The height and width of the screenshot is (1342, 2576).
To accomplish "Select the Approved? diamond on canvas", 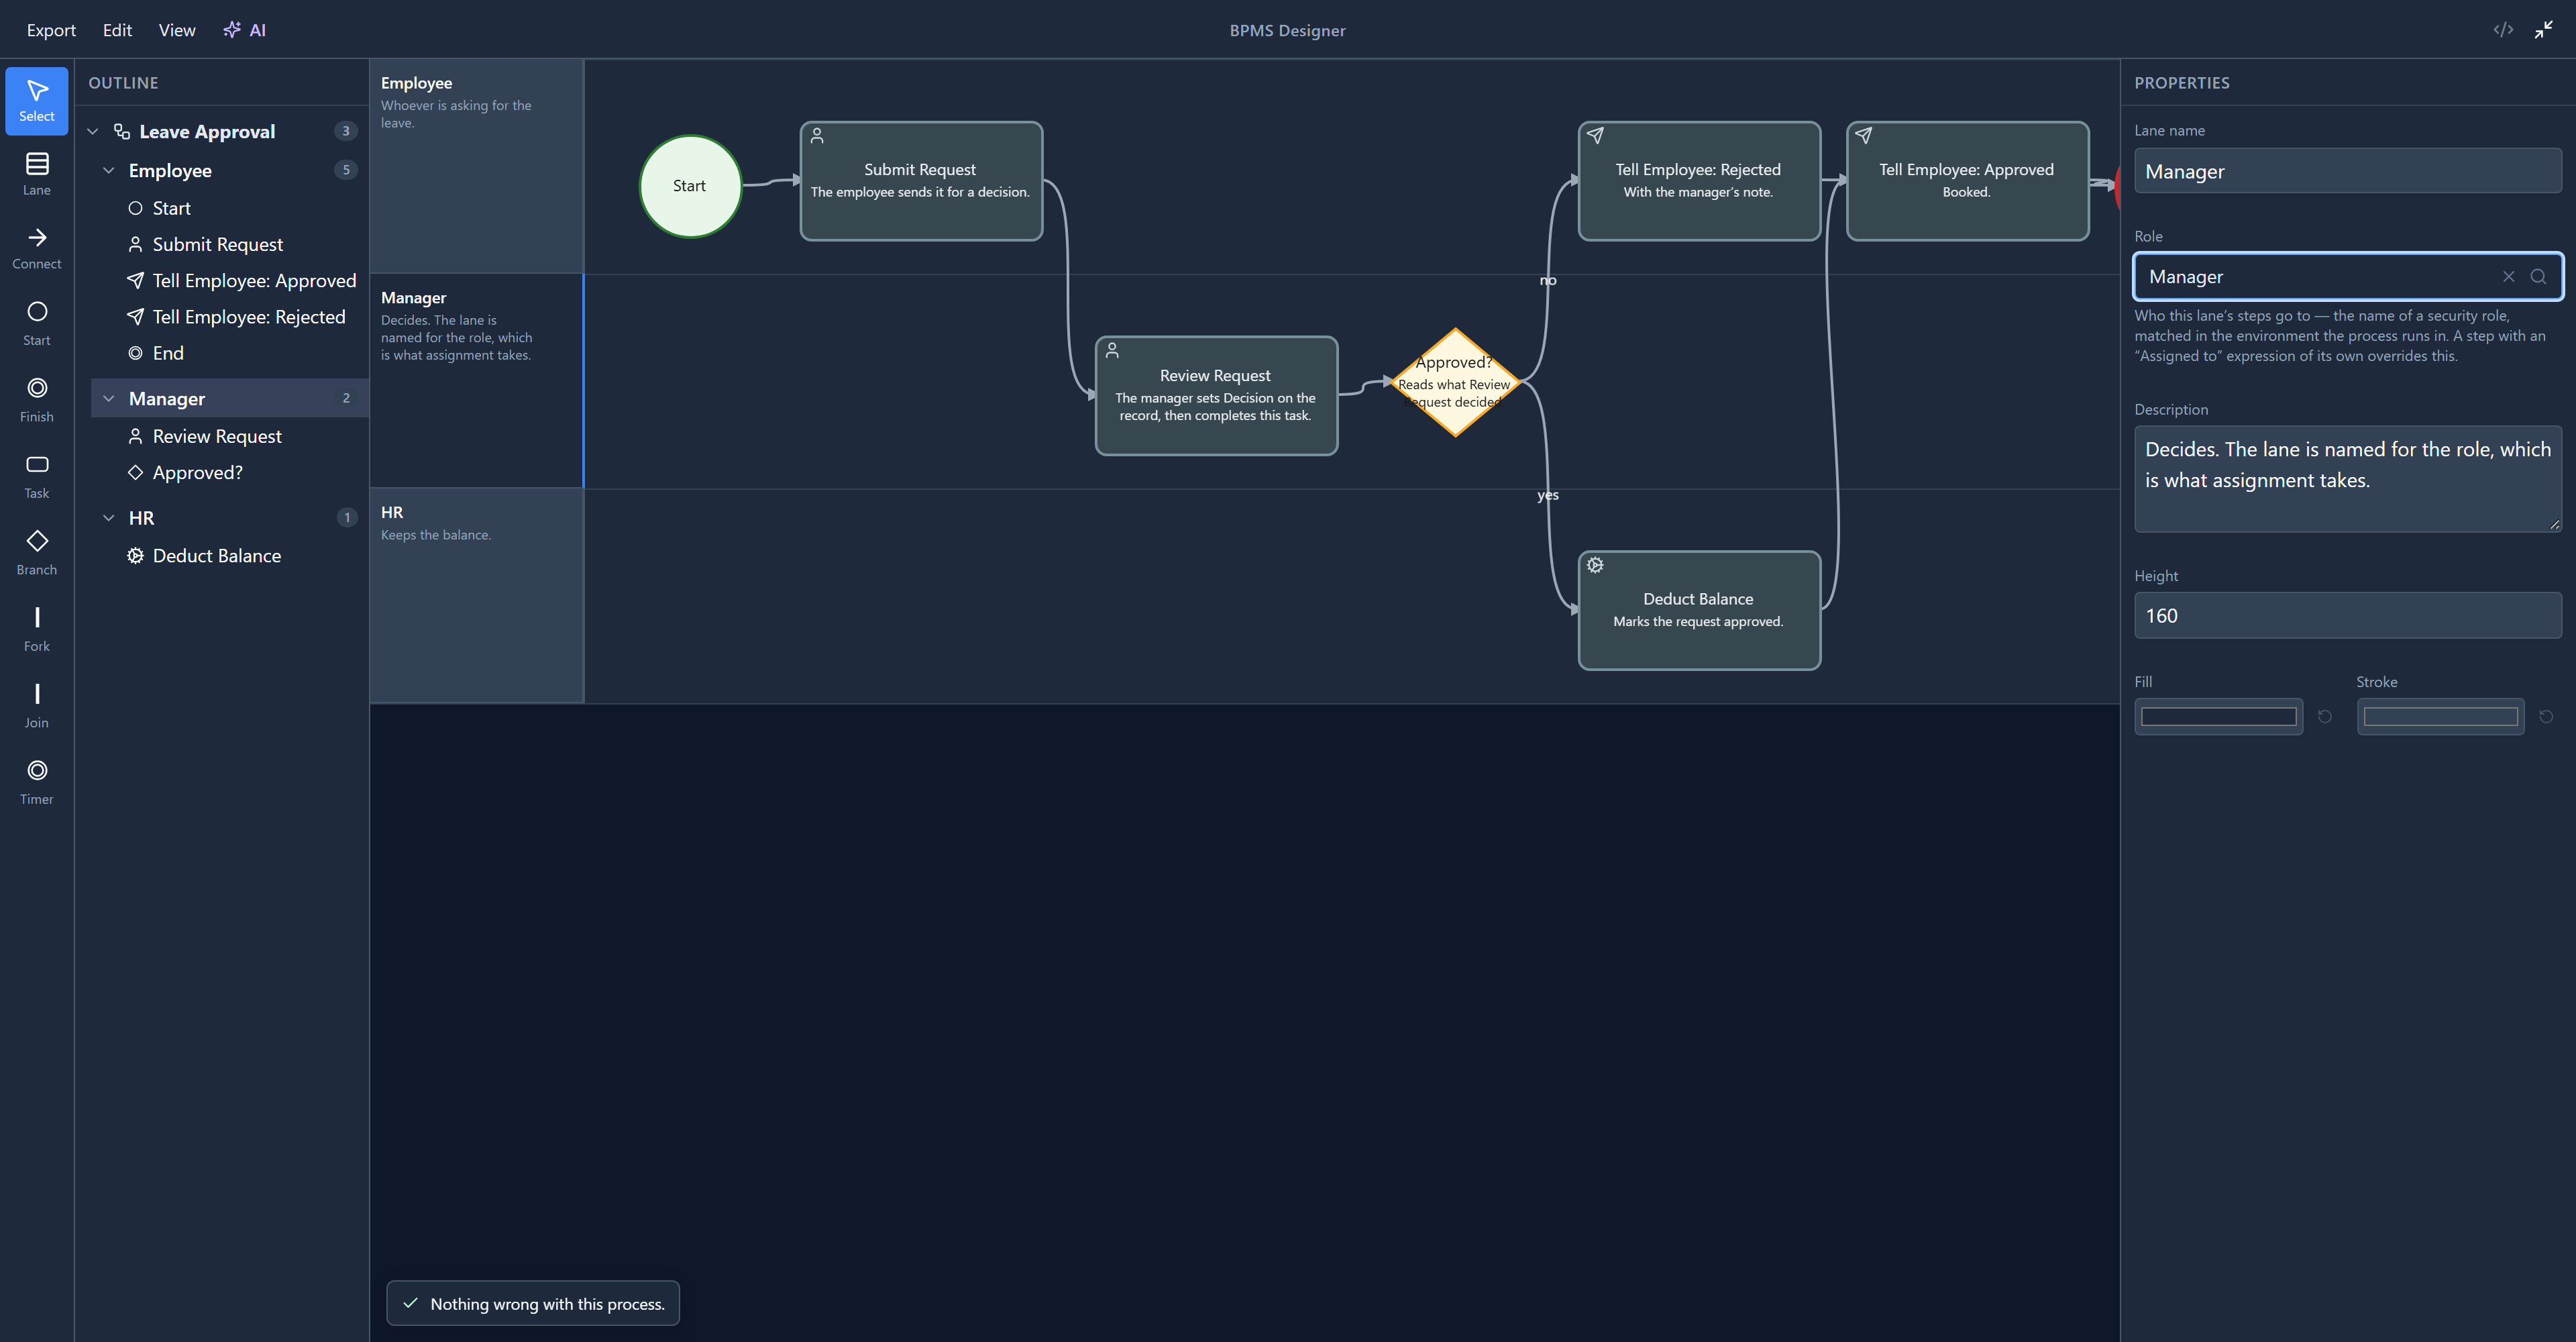I will 1455,382.
